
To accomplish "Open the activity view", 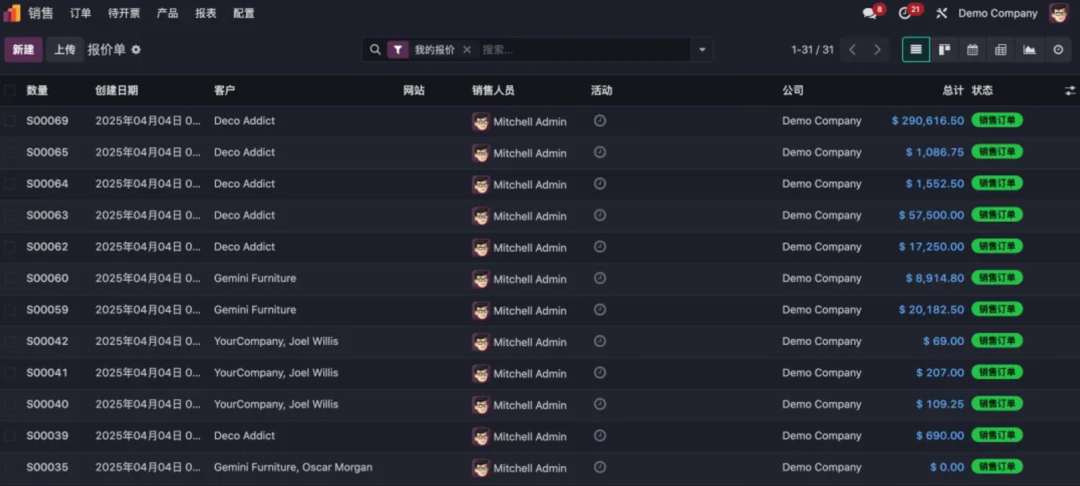I will click(1058, 50).
